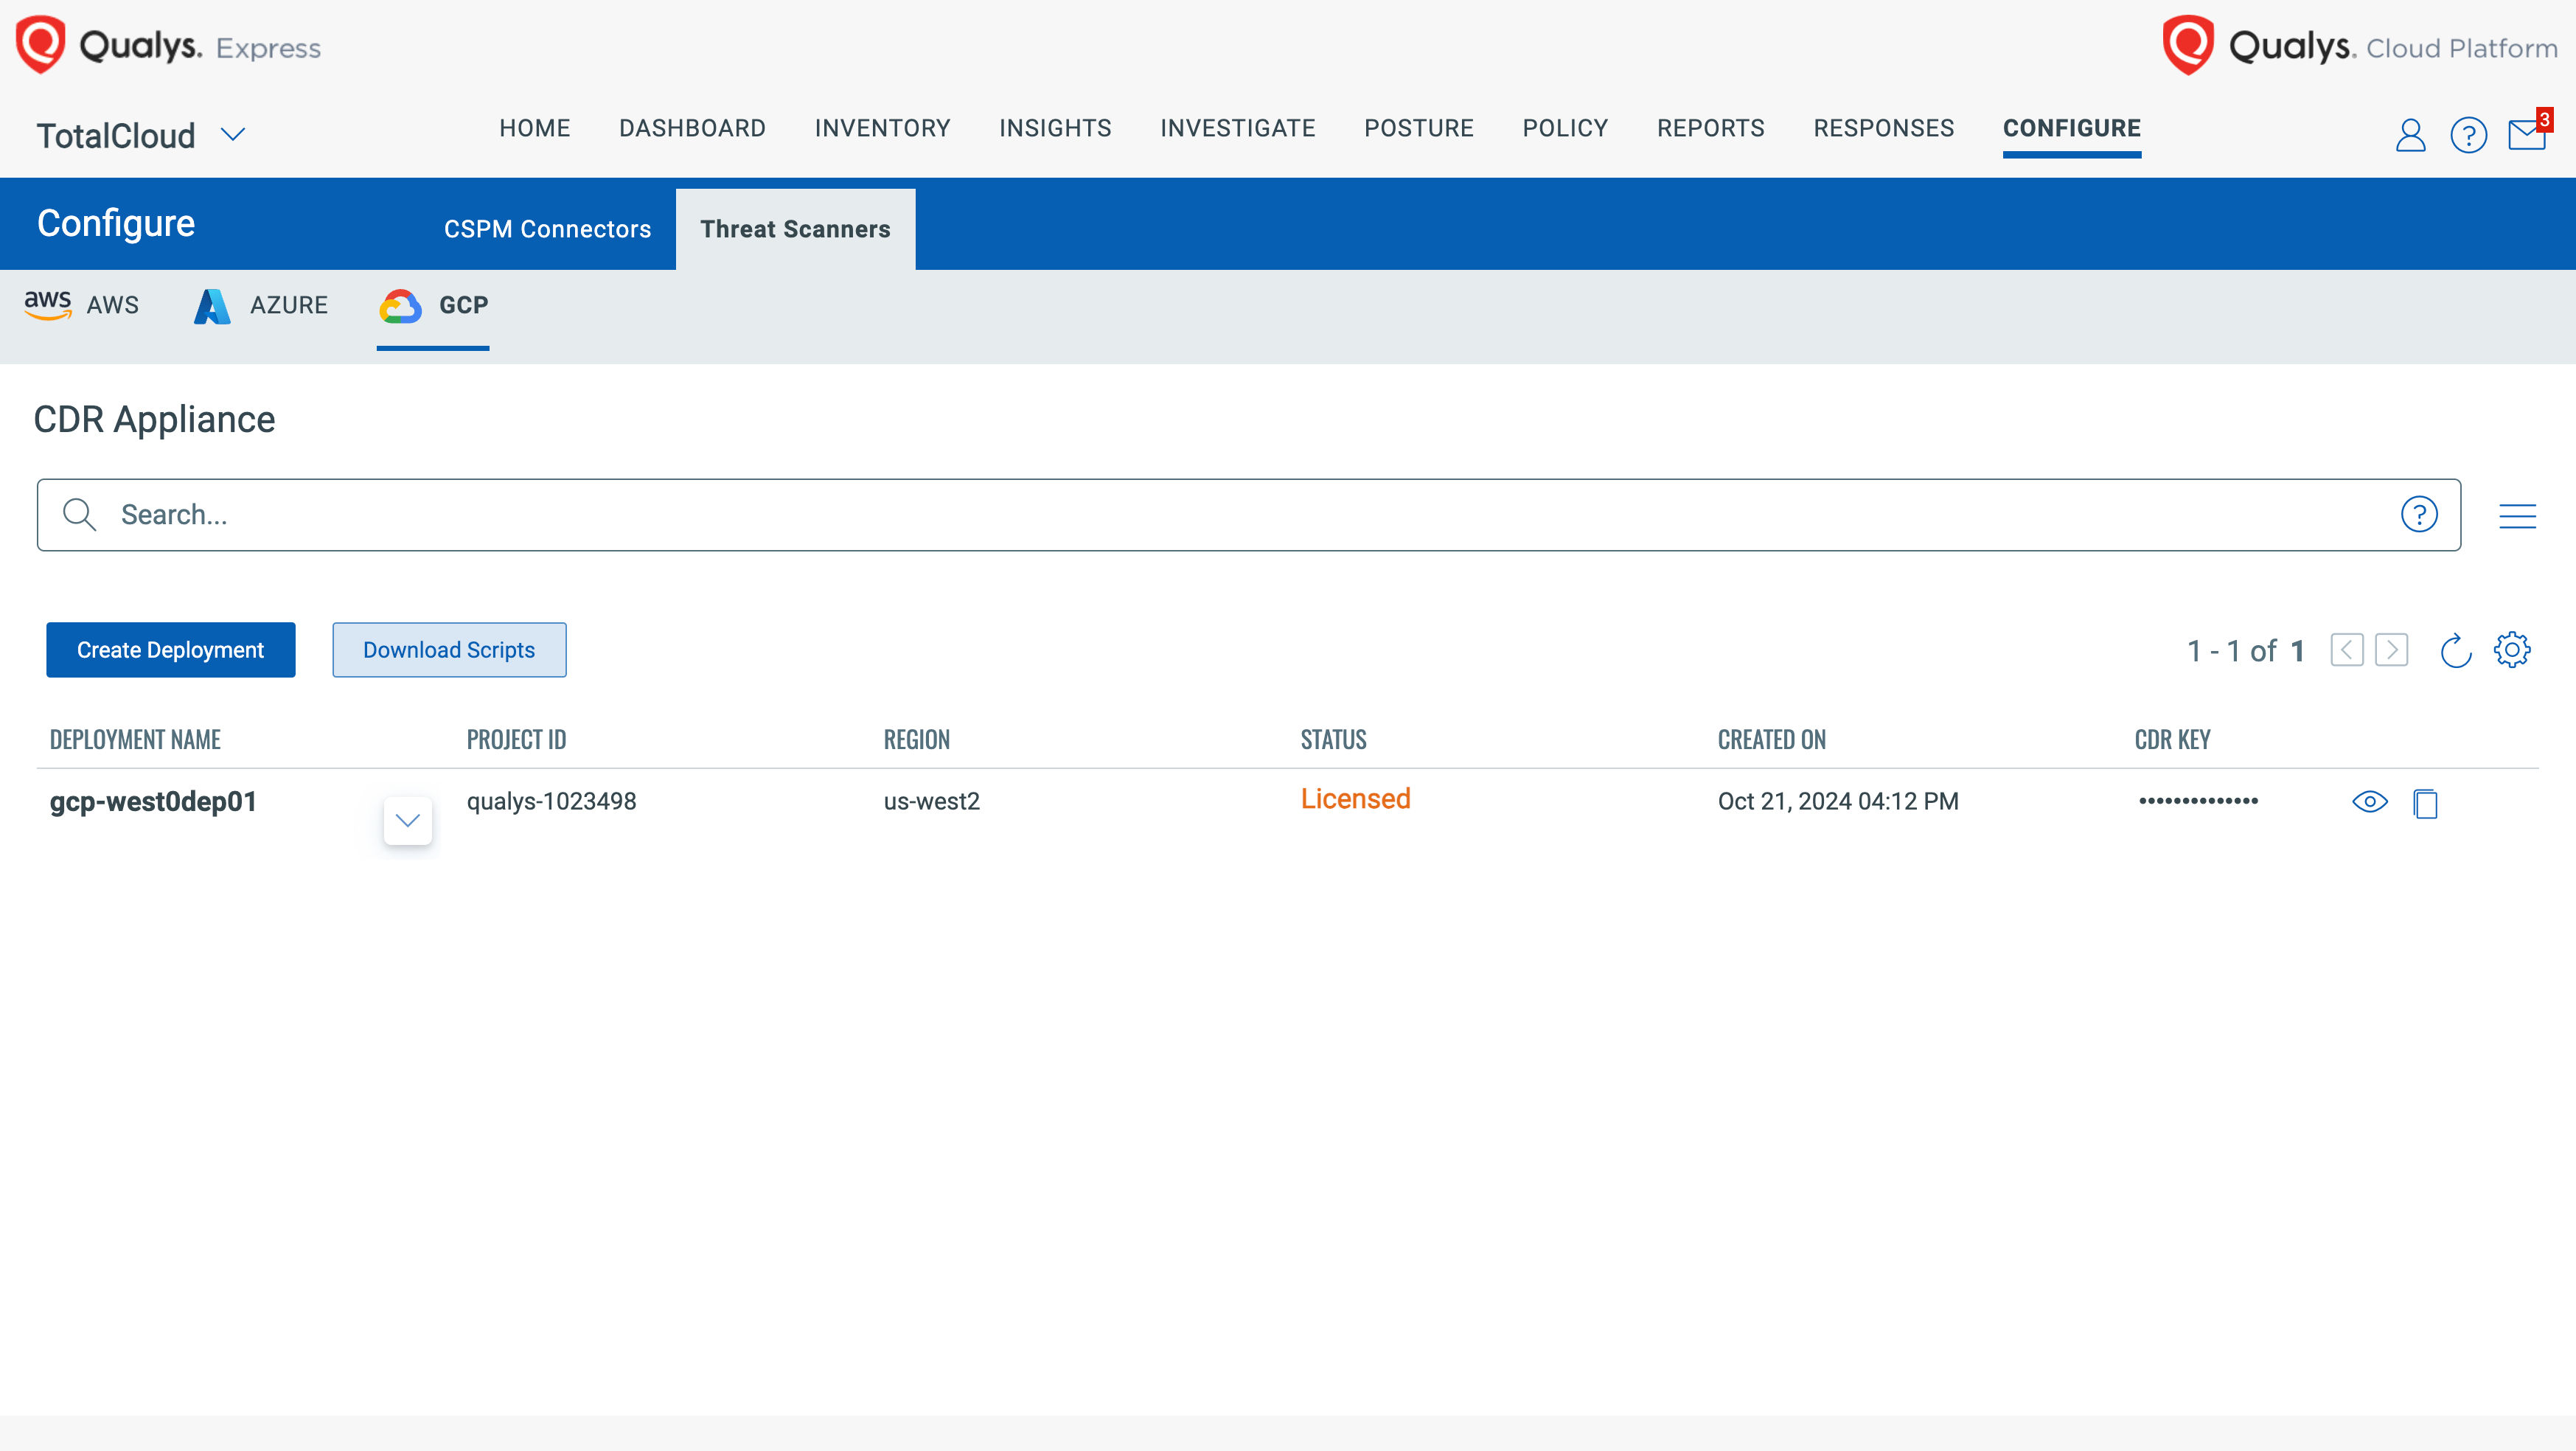Click the PROJECT ID column header
2576x1451 pixels.
(x=516, y=740)
